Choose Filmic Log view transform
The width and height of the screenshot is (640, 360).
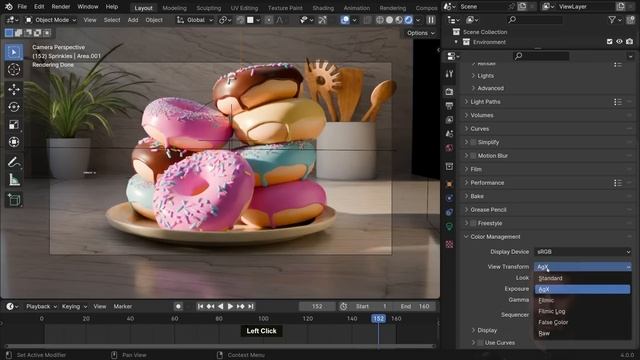[x=582, y=311]
